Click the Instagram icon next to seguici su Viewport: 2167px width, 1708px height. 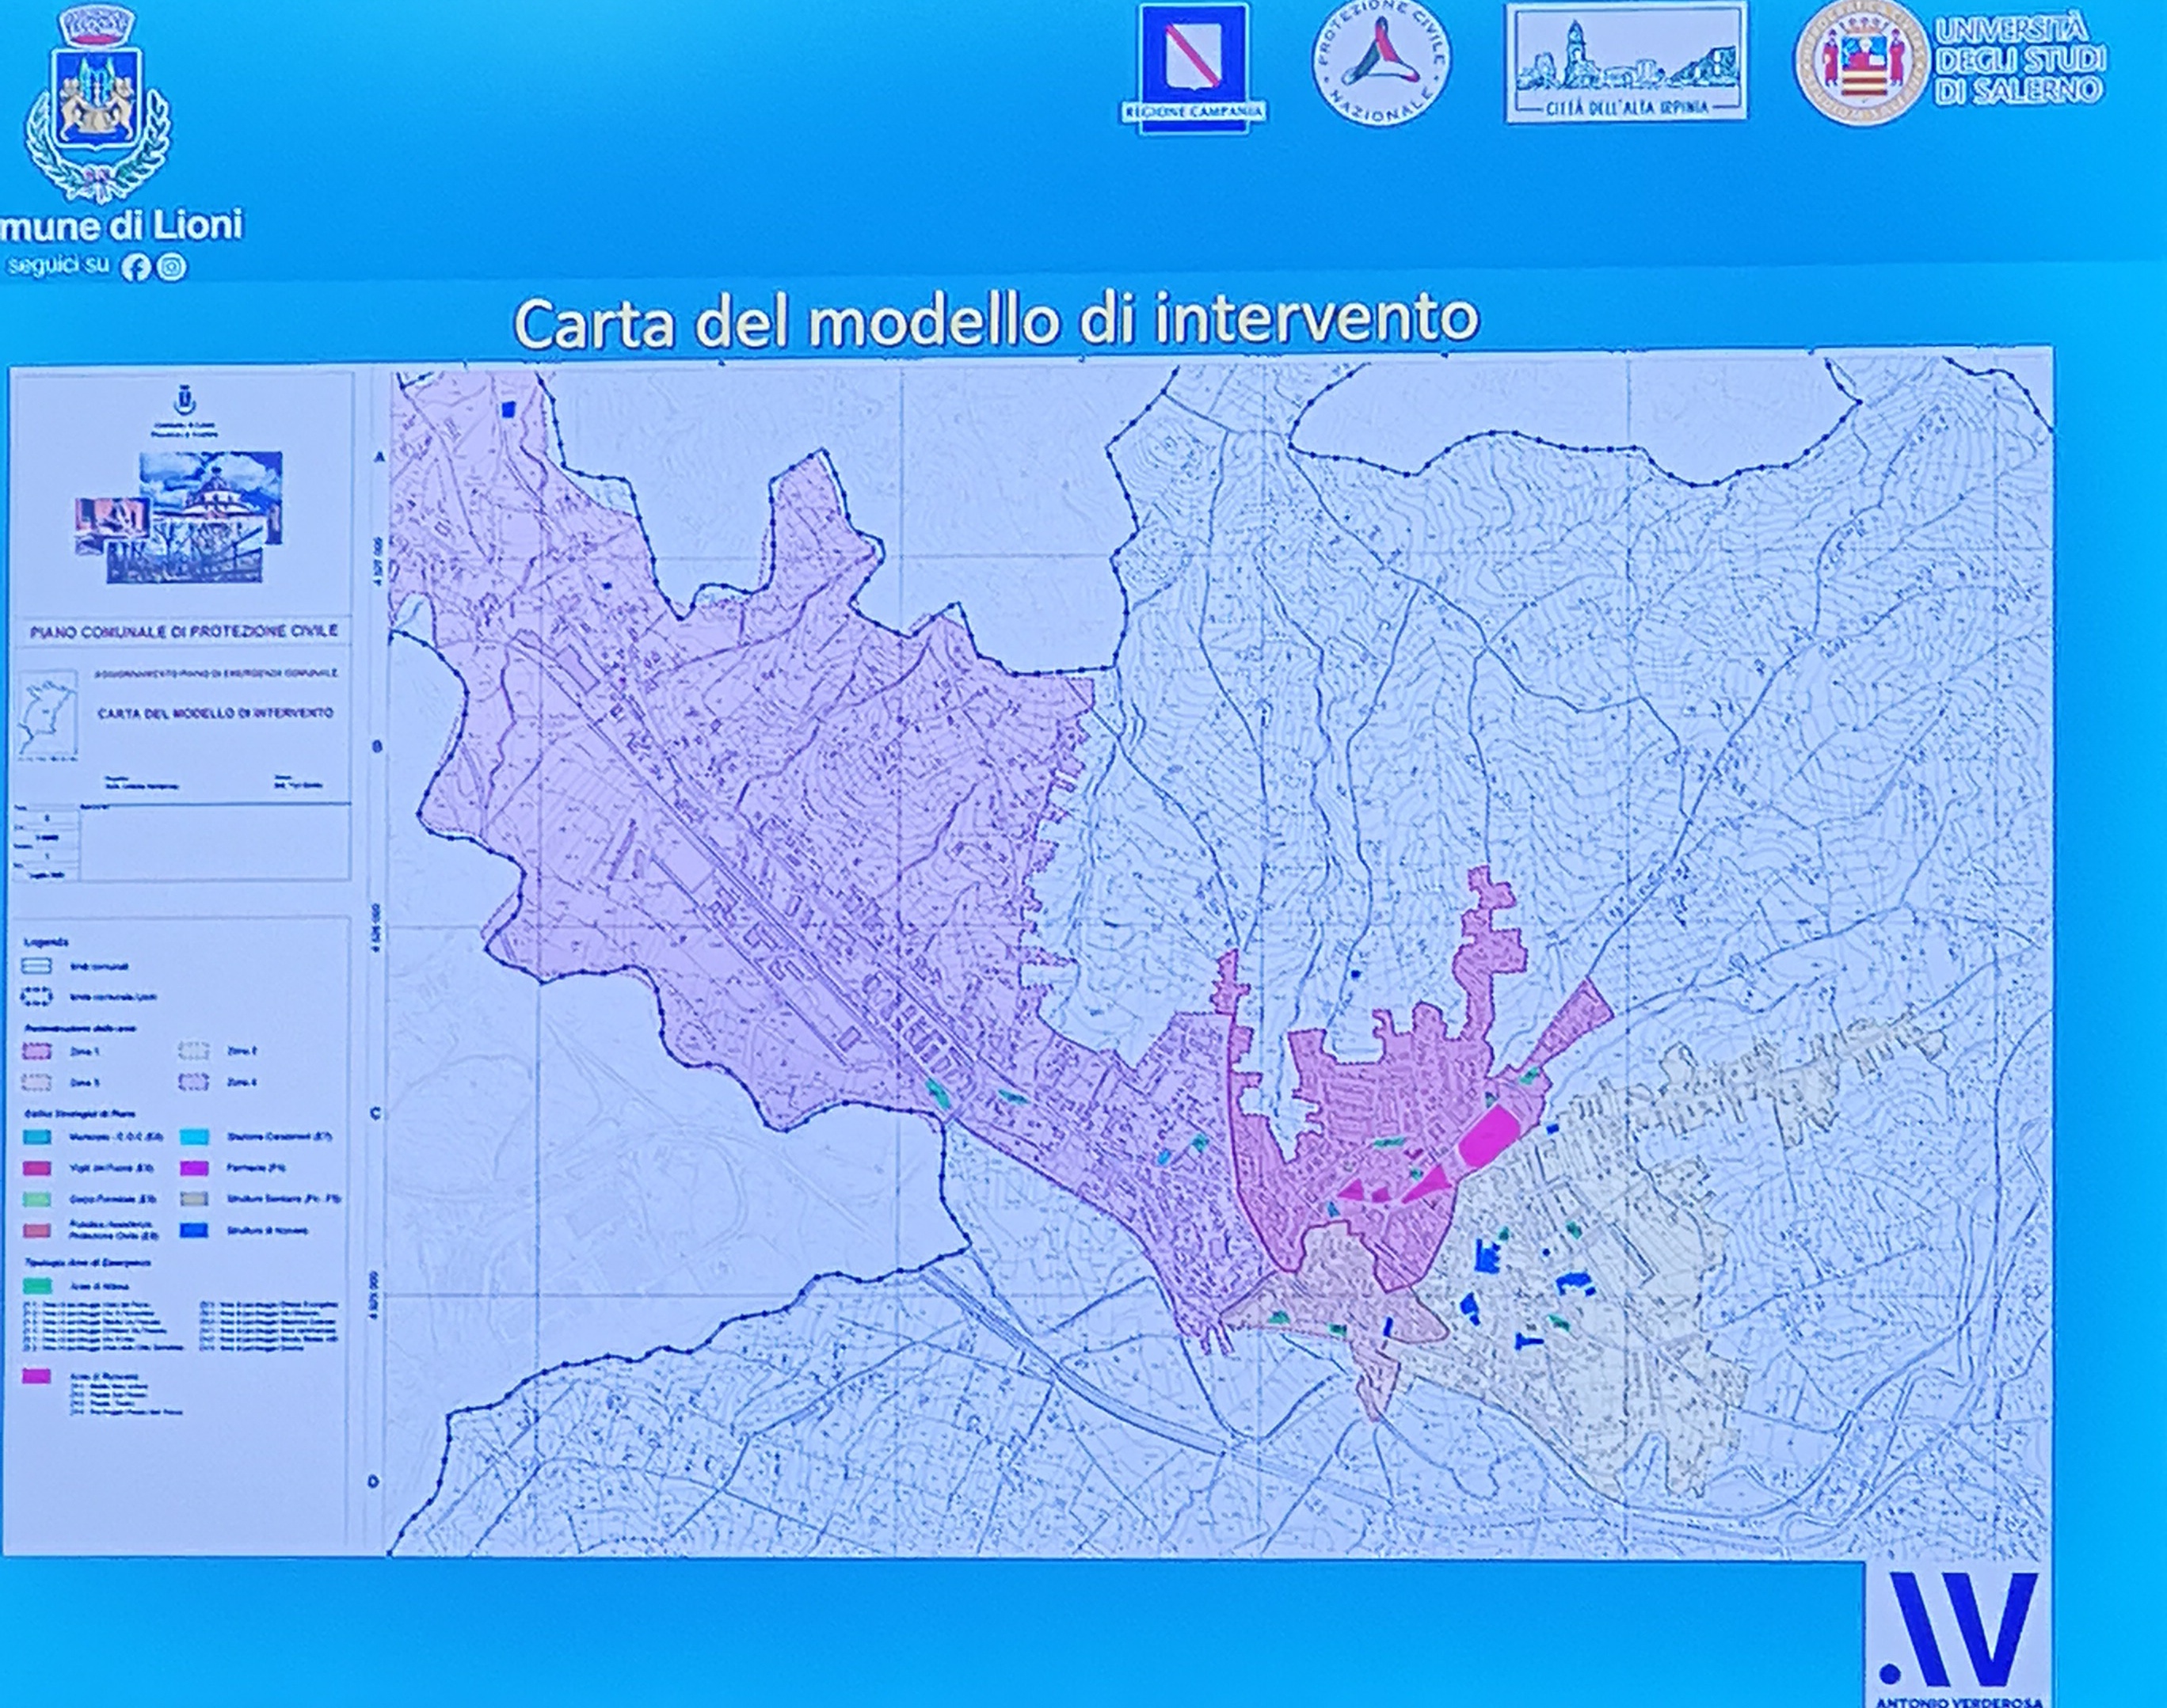click(172, 267)
